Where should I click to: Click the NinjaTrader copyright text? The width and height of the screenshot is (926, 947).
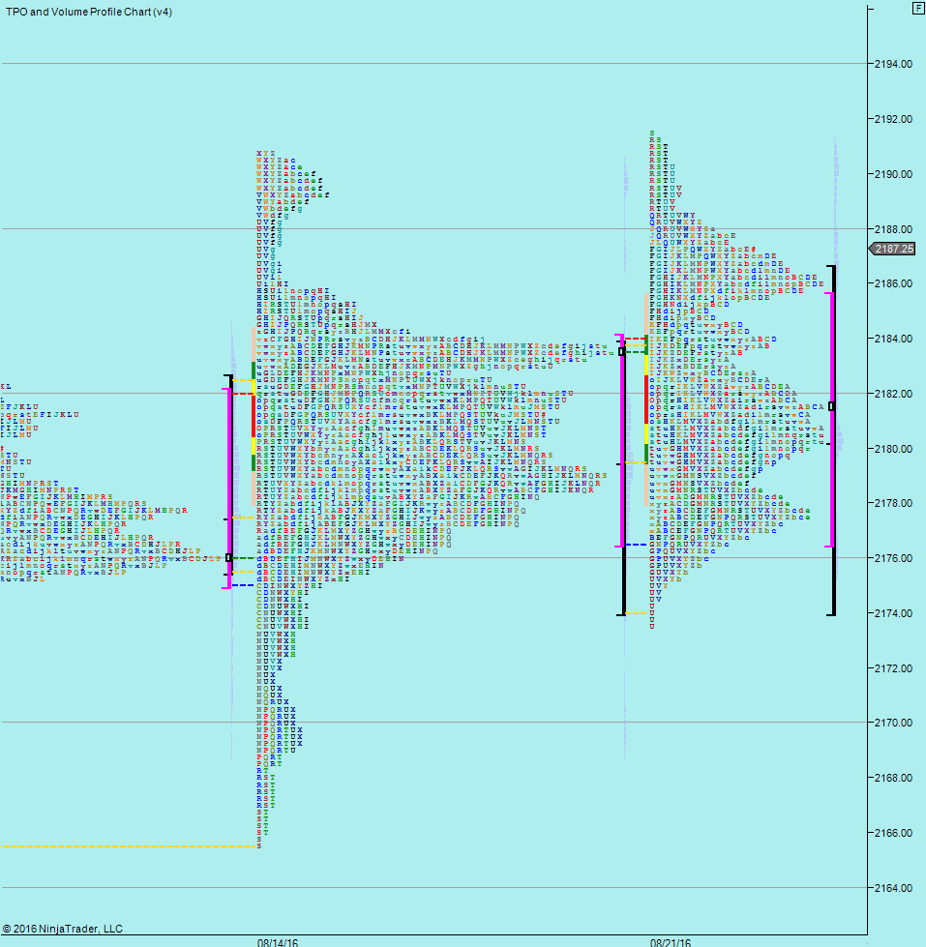coord(62,929)
